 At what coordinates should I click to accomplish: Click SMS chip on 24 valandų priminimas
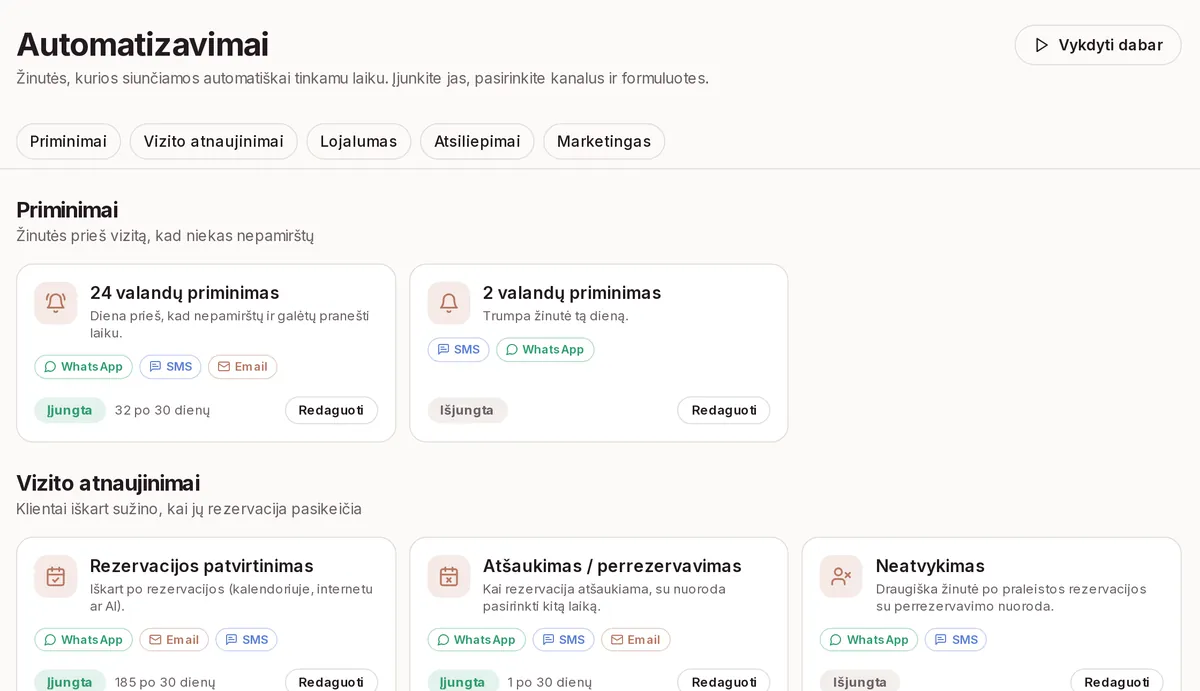click(170, 367)
